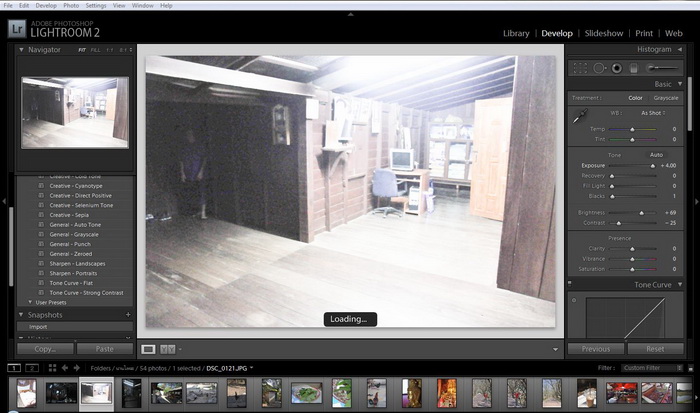Open second window display button 2
This screenshot has width=700, height=413.
[32, 368]
